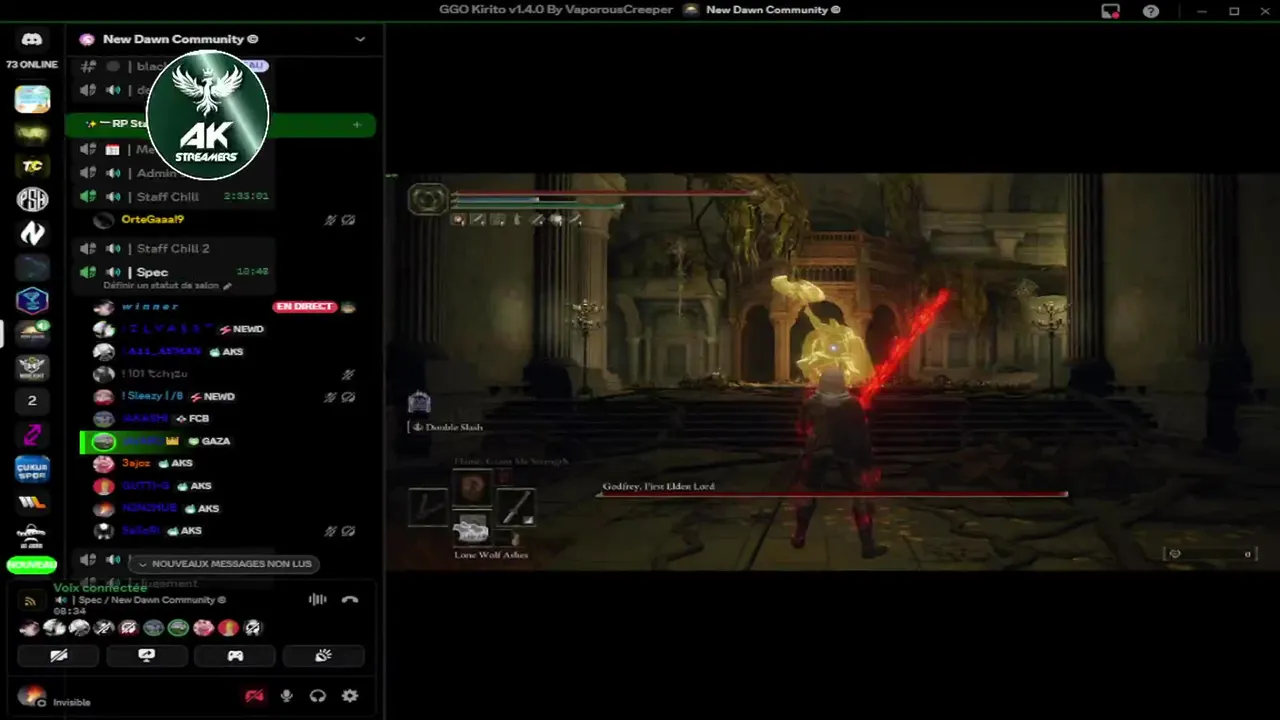Viewport: 1280px width, 720px height.
Task: Share your screen button
Action: pyautogui.click(x=147, y=656)
